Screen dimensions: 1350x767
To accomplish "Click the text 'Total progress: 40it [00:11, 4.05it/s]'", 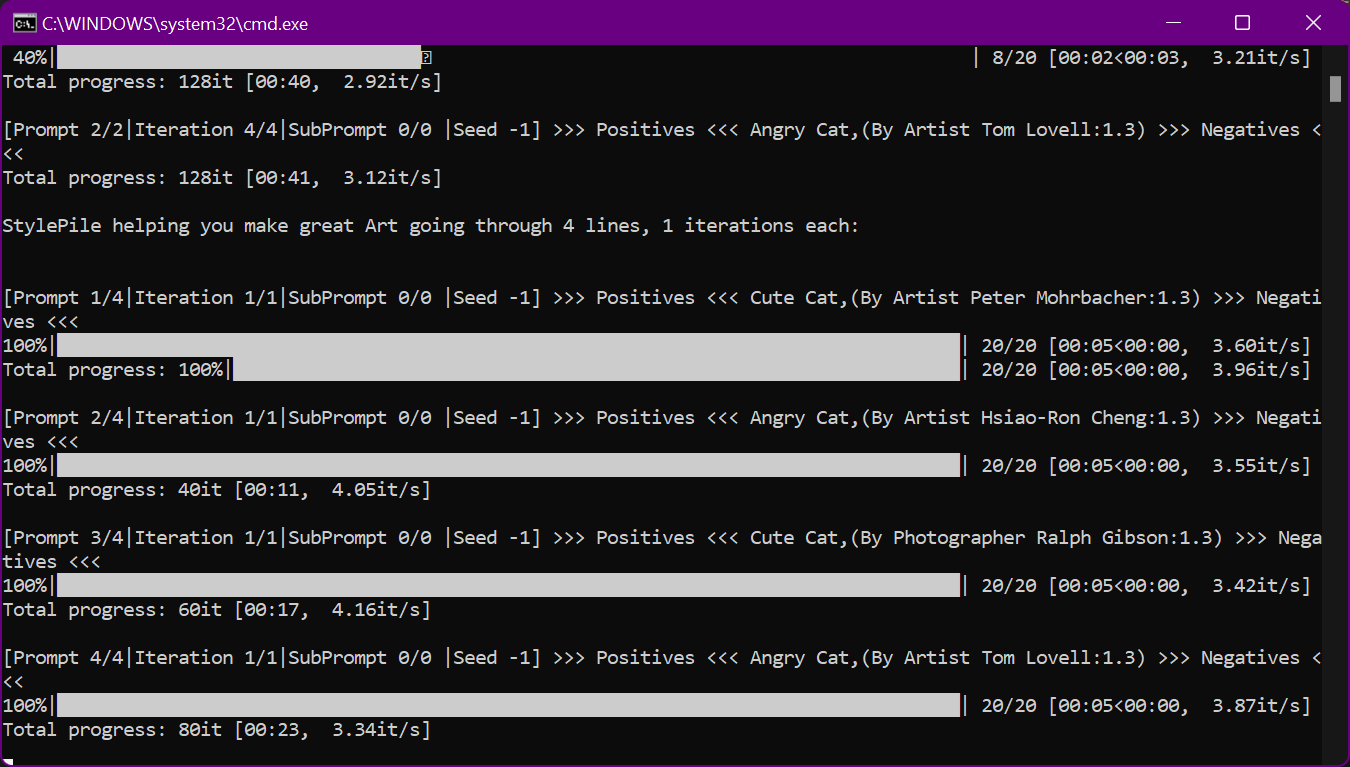I will coord(217,489).
